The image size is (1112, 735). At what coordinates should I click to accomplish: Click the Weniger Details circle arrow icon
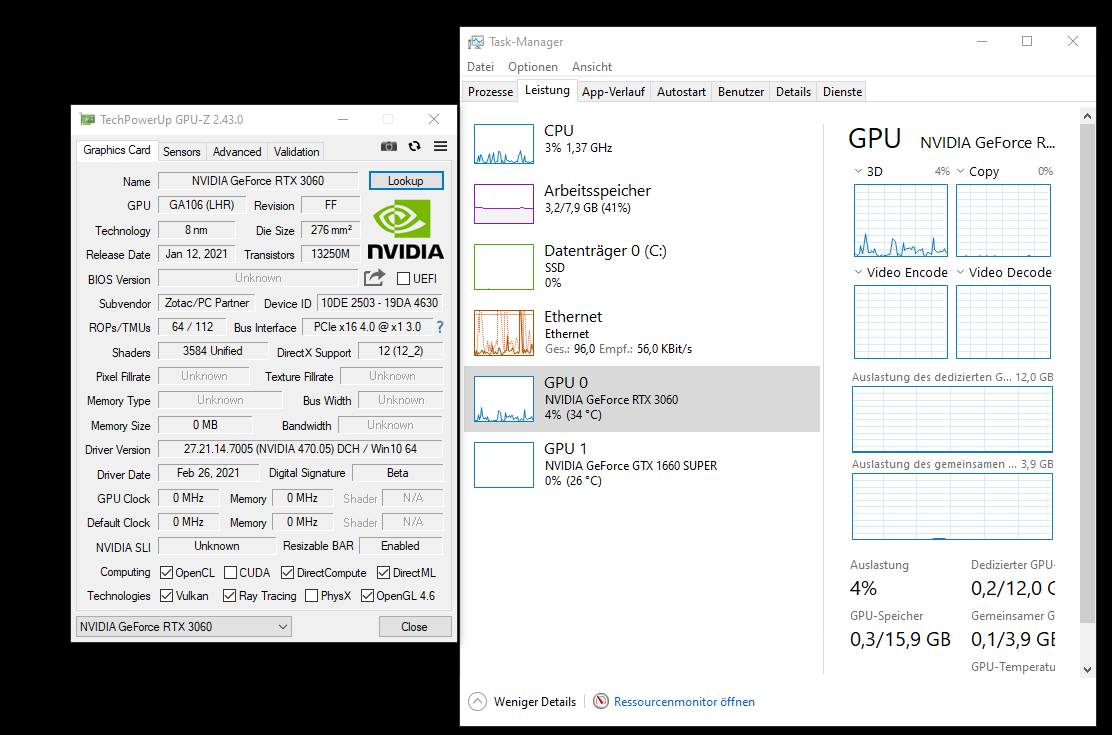[x=478, y=702]
